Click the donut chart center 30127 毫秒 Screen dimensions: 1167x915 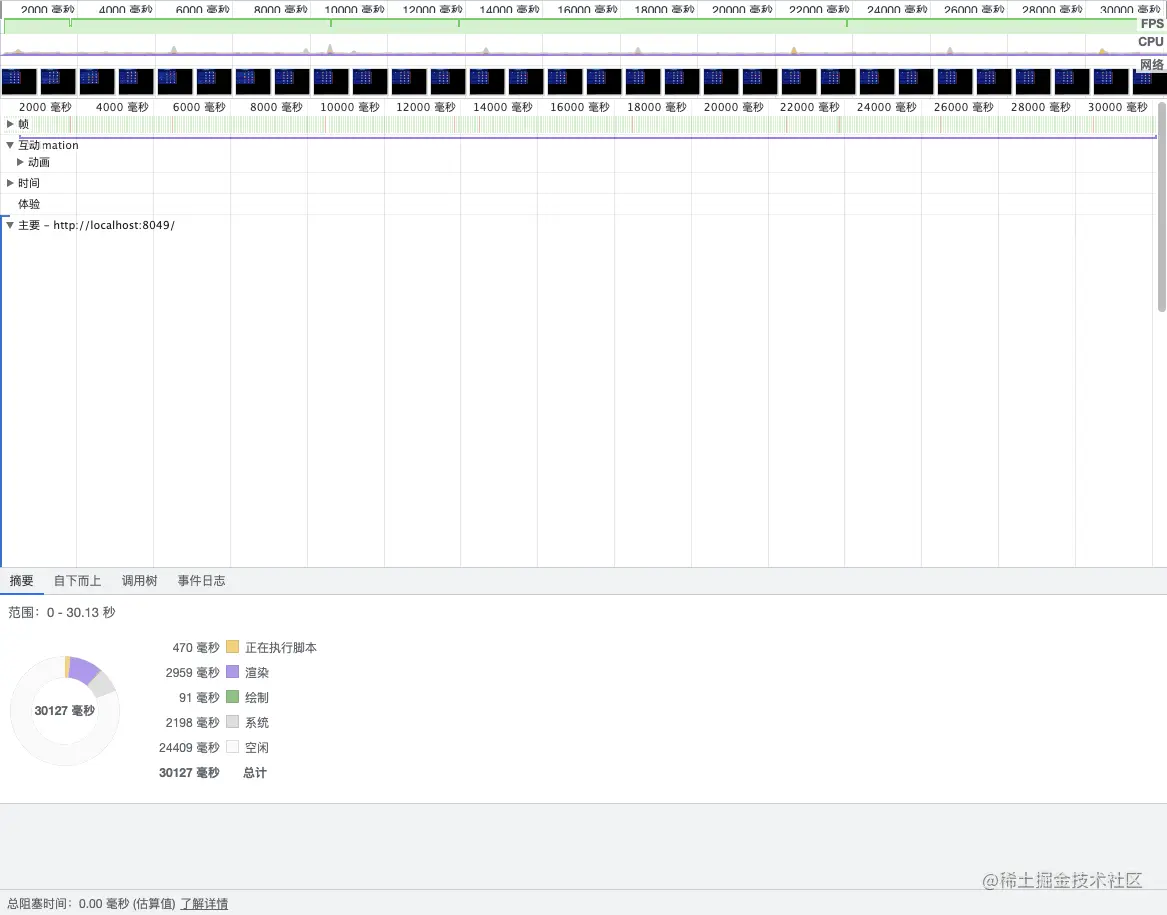pyautogui.click(x=65, y=710)
